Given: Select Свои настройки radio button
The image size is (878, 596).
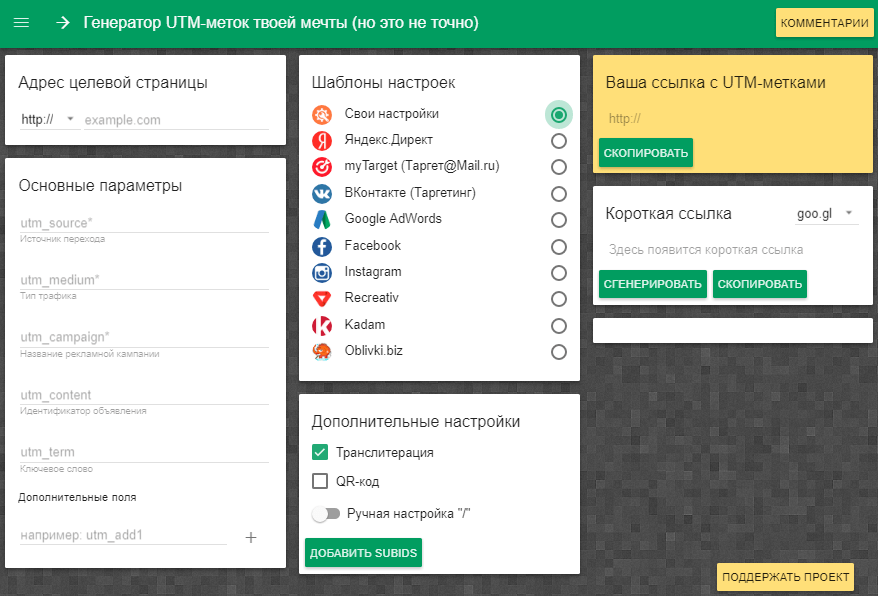Looking at the screenshot, I should coord(558,115).
